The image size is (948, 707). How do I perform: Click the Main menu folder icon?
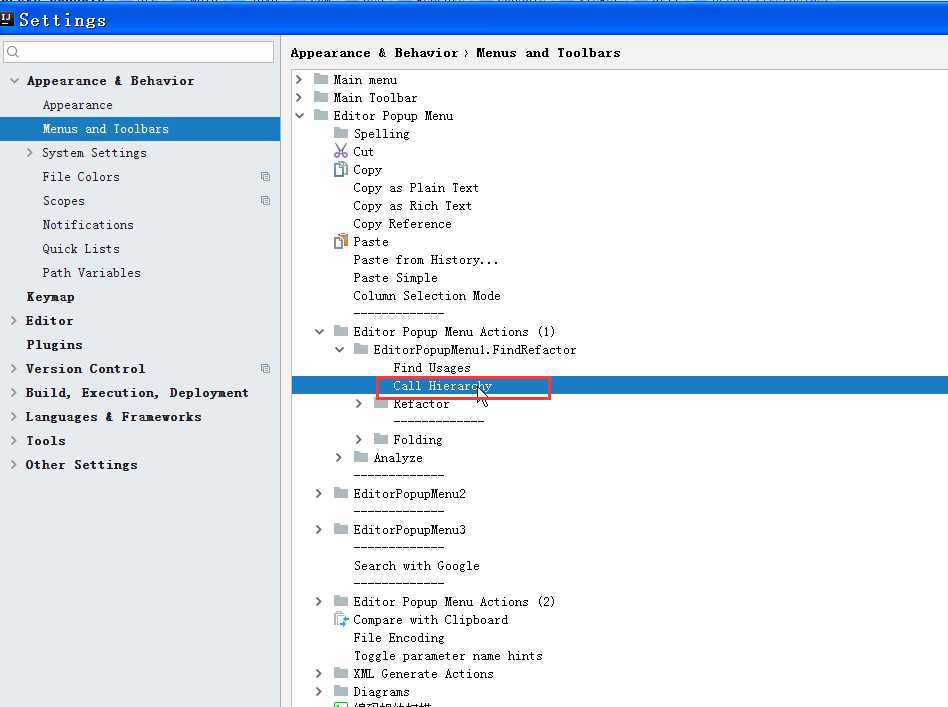[321, 79]
